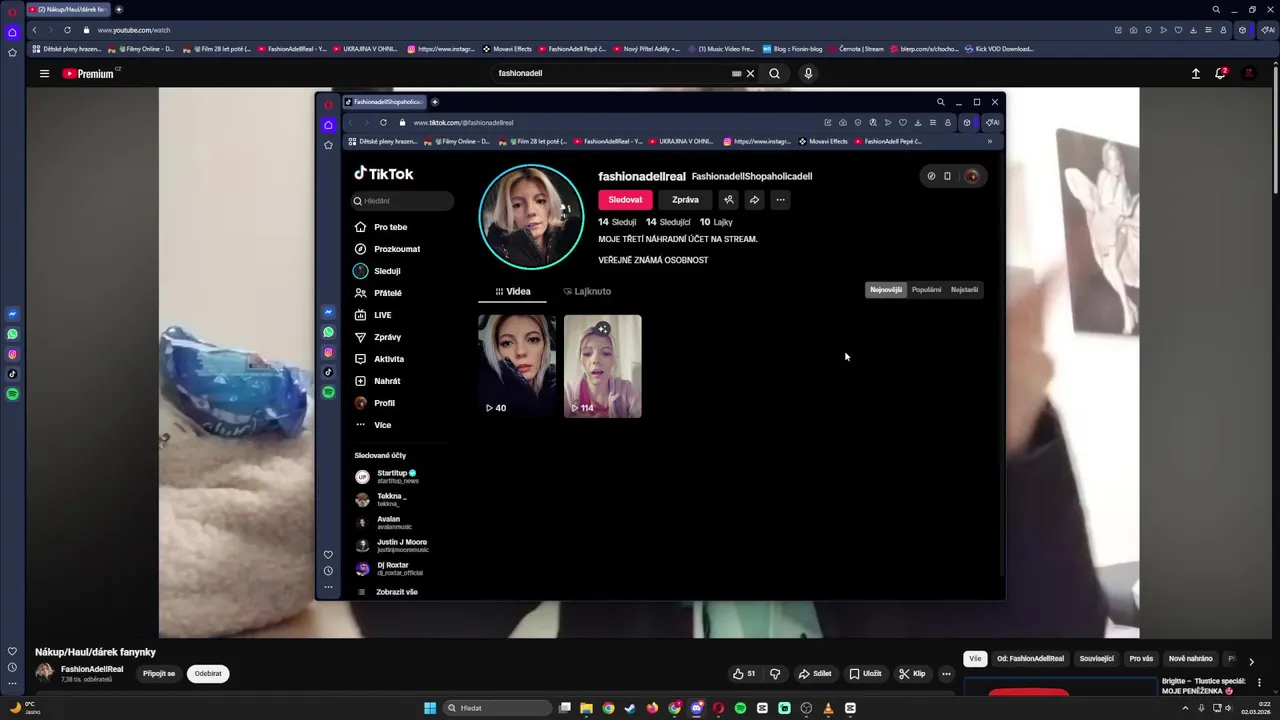This screenshot has width=1280, height=720.
Task: Click Windows taskbar Hledat search box
Action: (497, 708)
